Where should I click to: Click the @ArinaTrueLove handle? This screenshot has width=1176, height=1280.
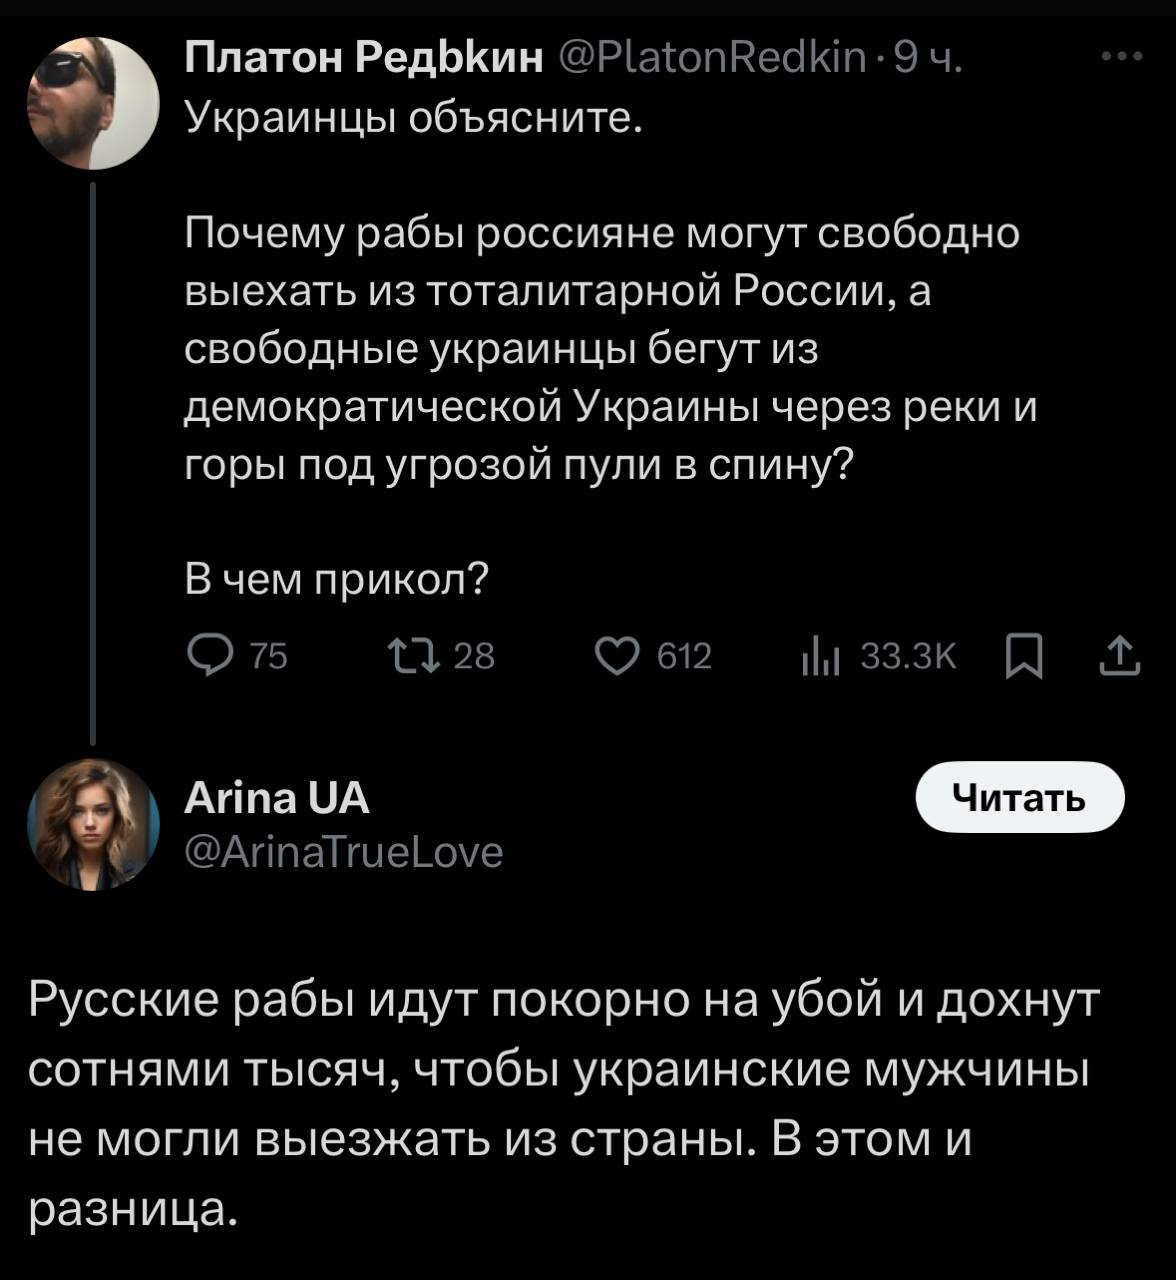(344, 851)
